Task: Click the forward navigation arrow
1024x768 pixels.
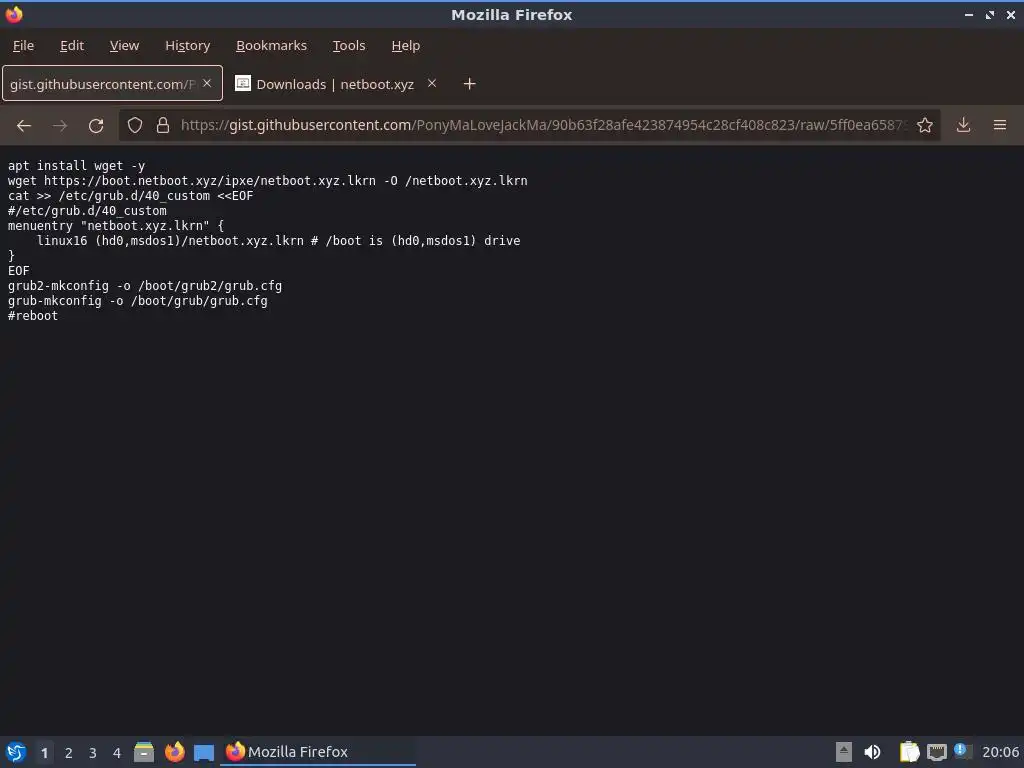Action: (60, 125)
